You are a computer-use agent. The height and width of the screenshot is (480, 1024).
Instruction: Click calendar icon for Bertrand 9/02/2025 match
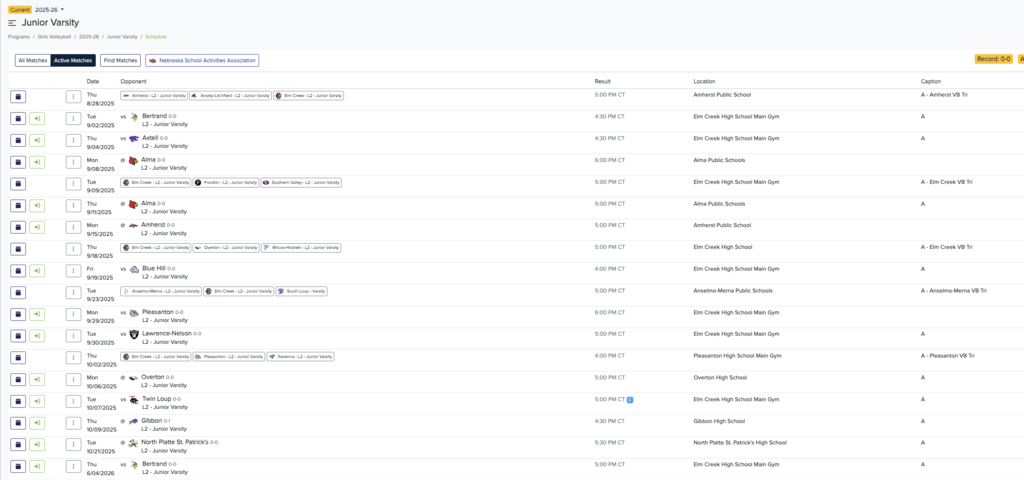pos(18,118)
